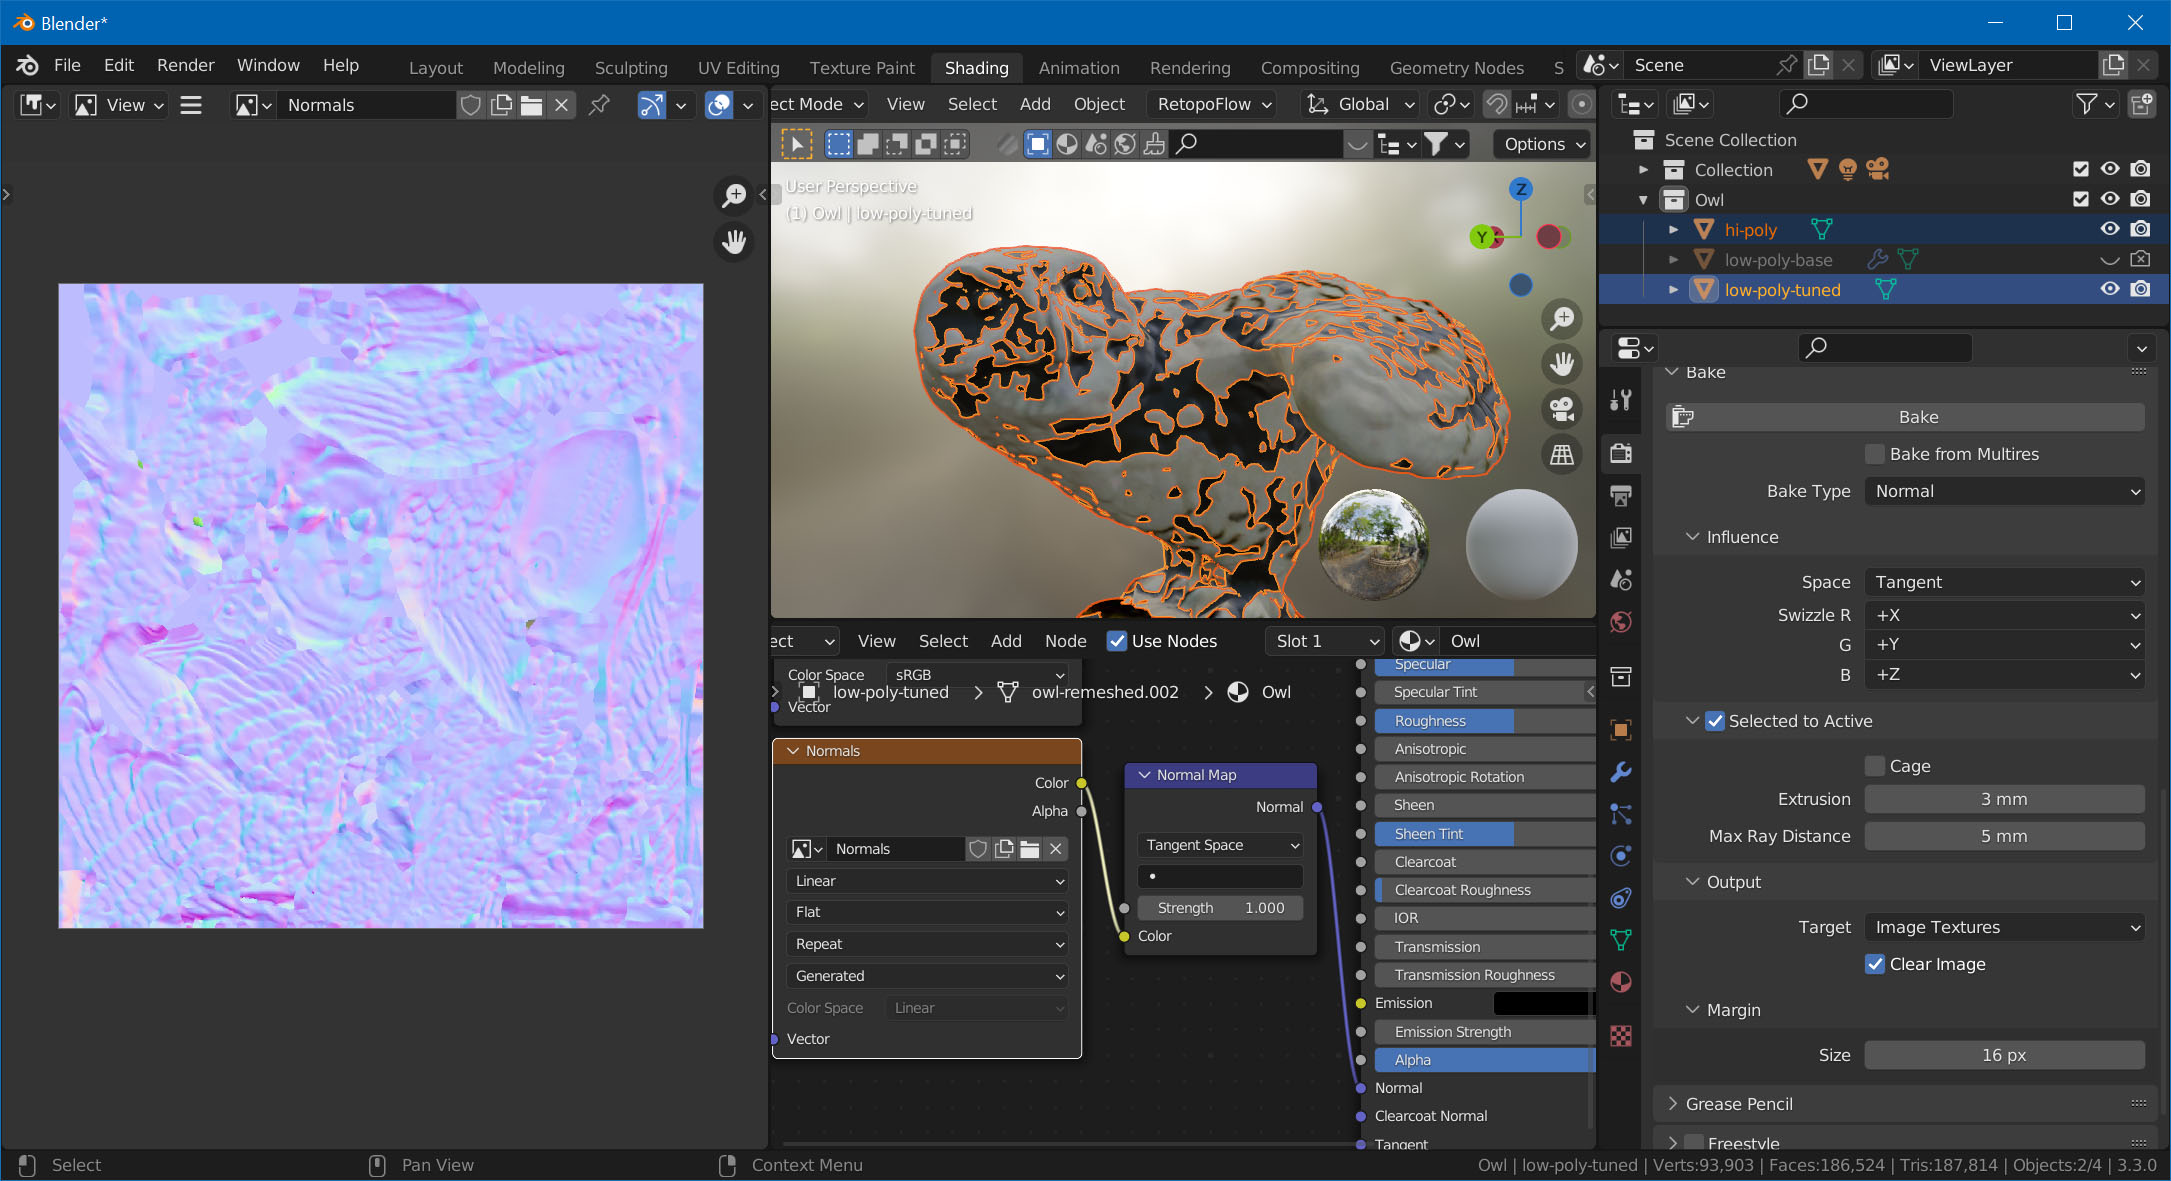
Task: Open the Material properties tab
Action: tap(1621, 982)
